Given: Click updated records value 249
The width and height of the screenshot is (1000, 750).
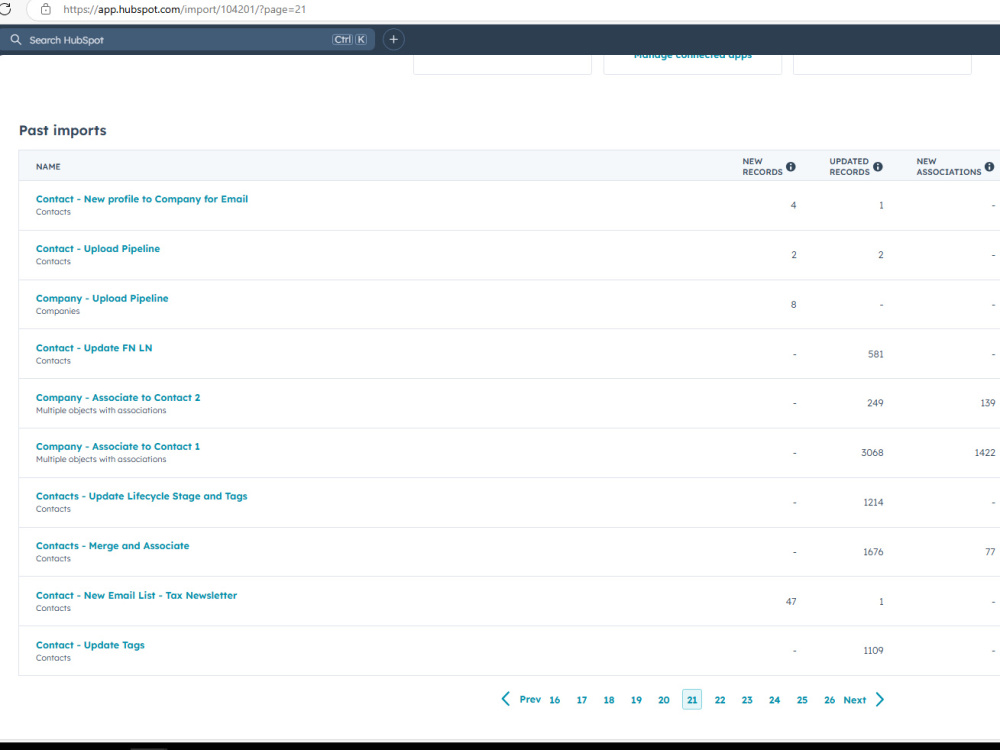Looking at the screenshot, I should 875,403.
